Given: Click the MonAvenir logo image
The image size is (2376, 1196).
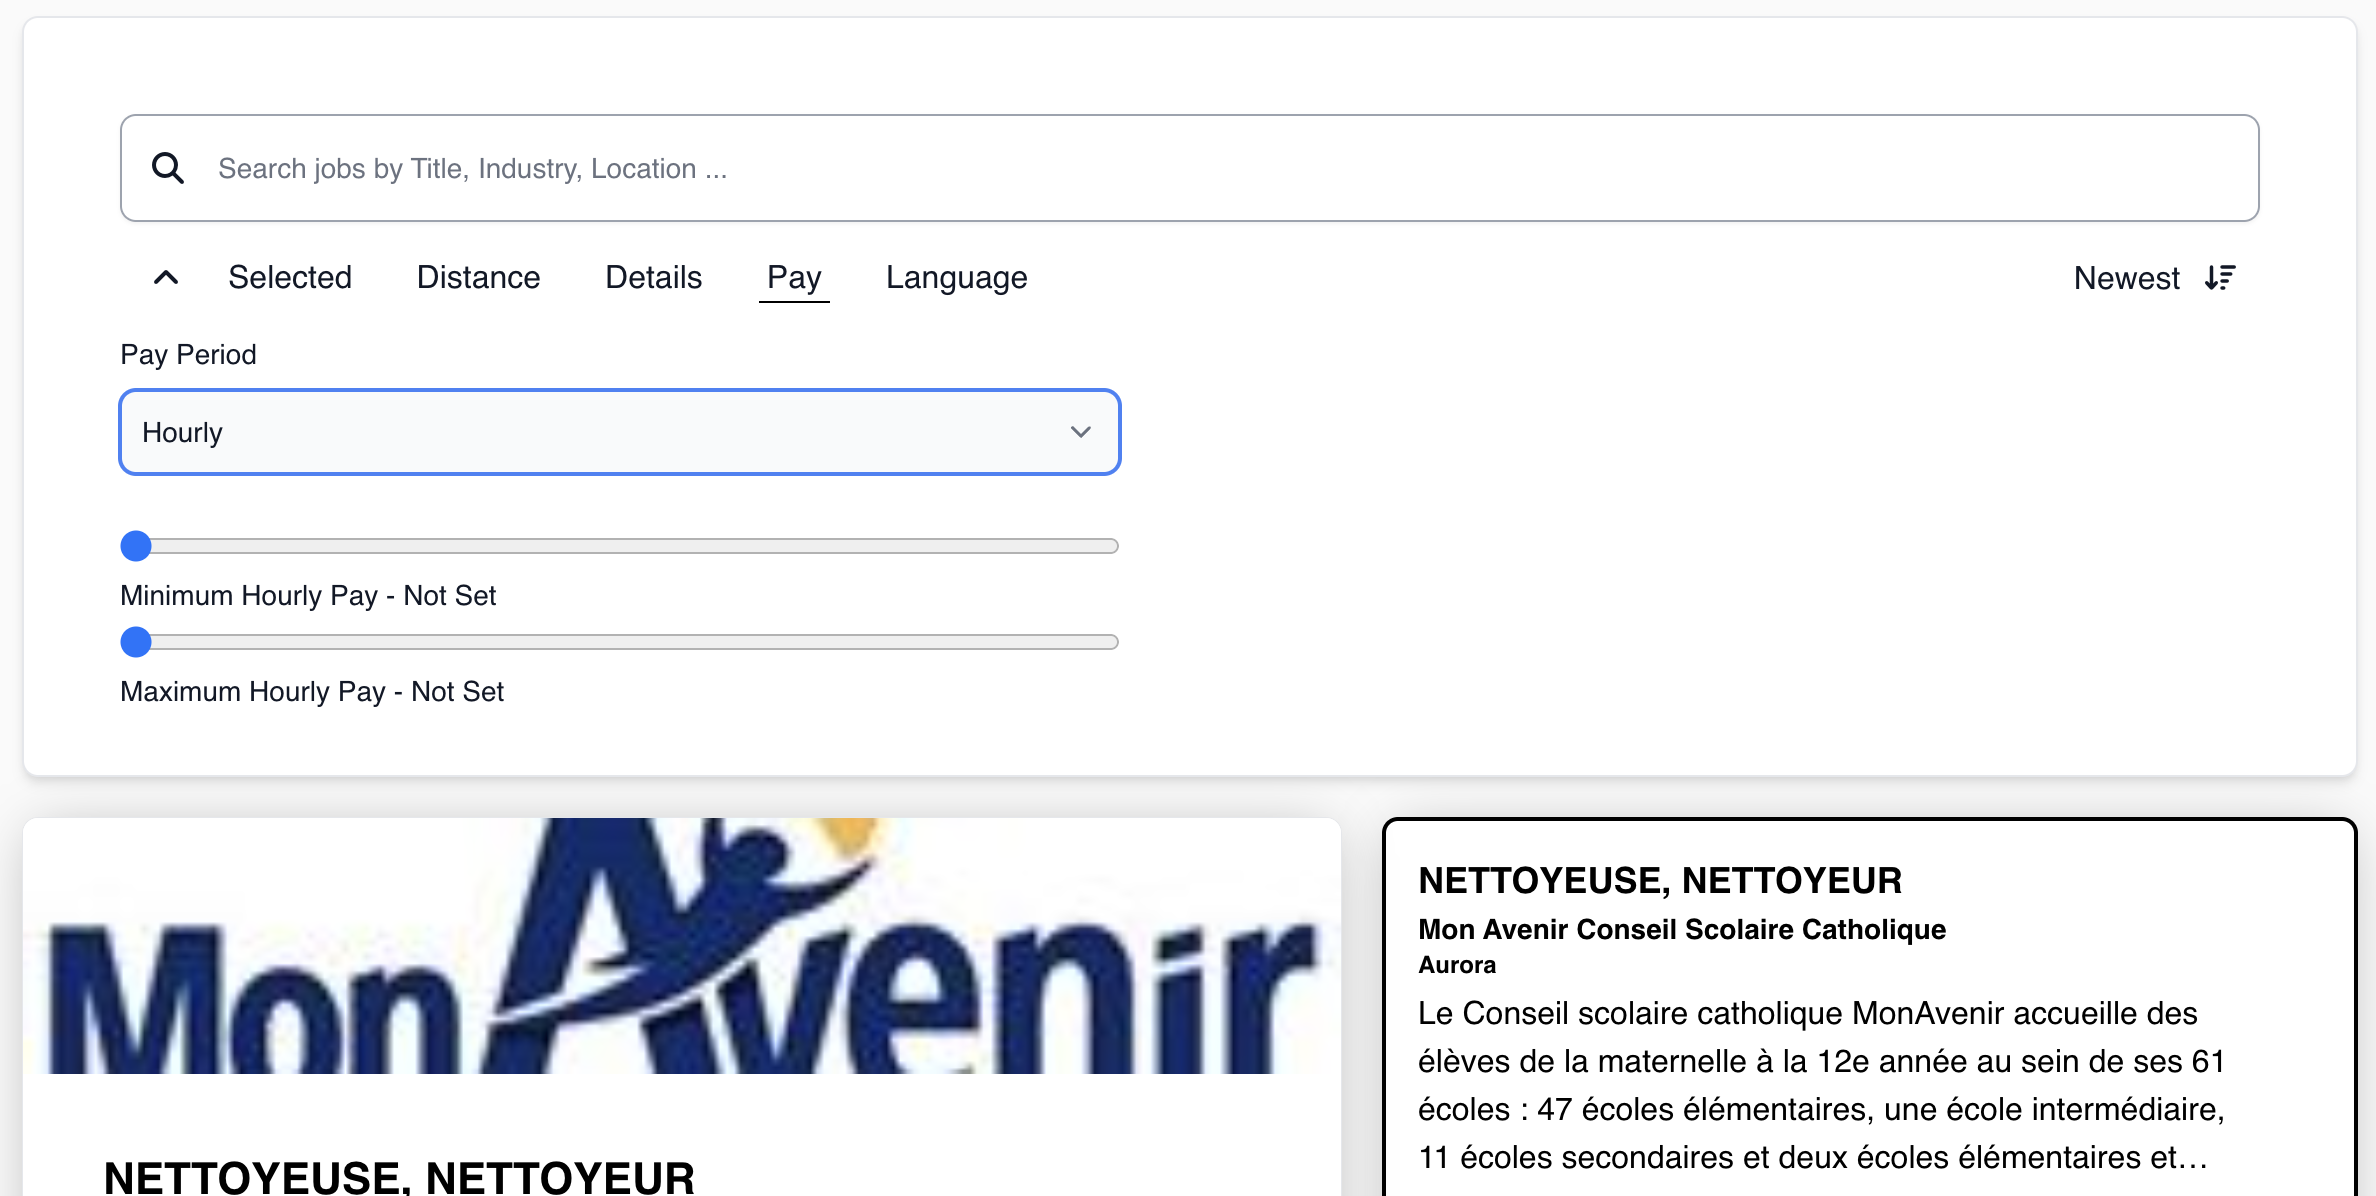Looking at the screenshot, I should point(682,946).
